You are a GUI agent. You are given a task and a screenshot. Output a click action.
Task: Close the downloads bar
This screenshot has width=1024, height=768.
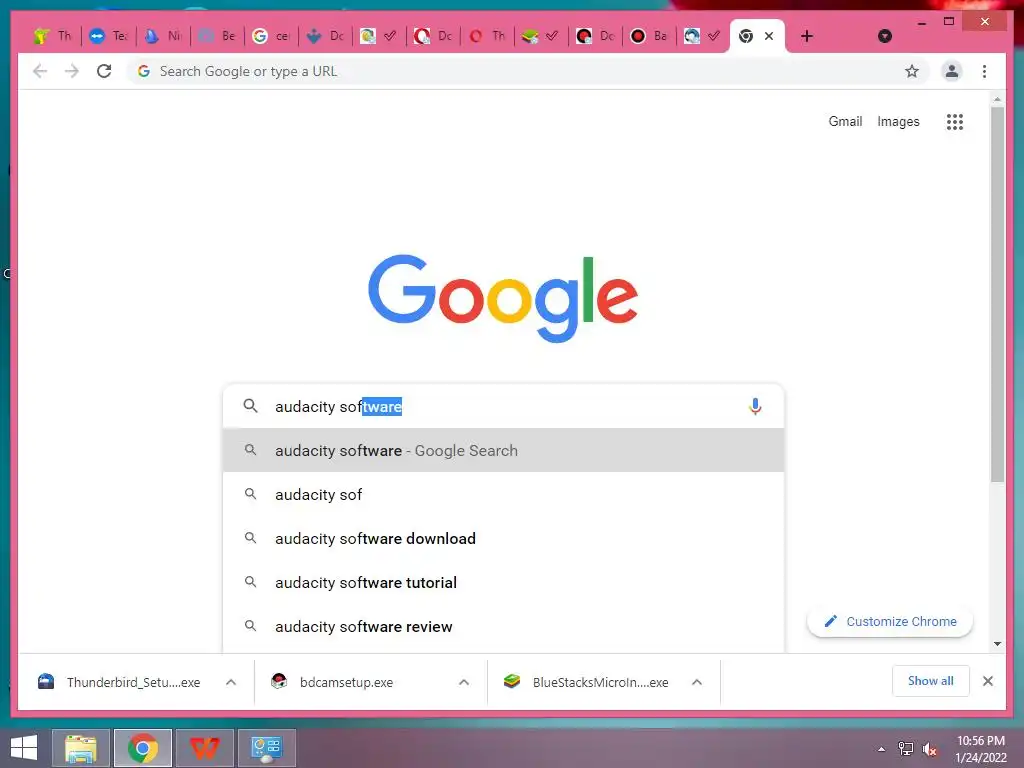pos(987,681)
